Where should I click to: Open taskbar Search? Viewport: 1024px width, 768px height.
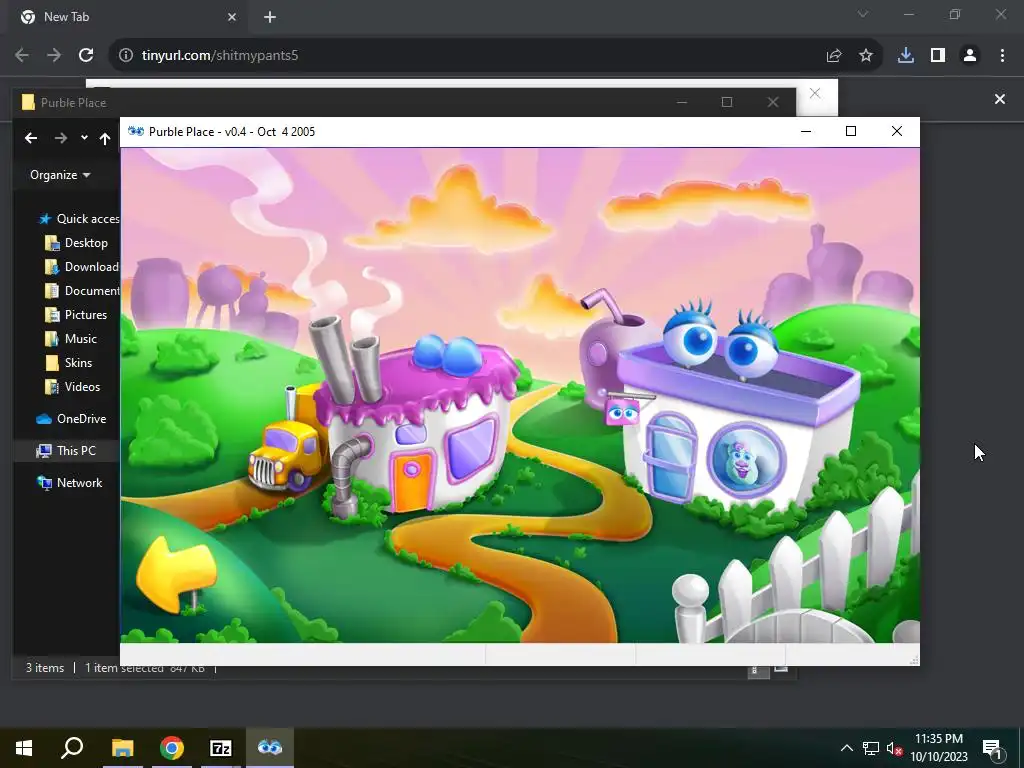click(x=72, y=748)
